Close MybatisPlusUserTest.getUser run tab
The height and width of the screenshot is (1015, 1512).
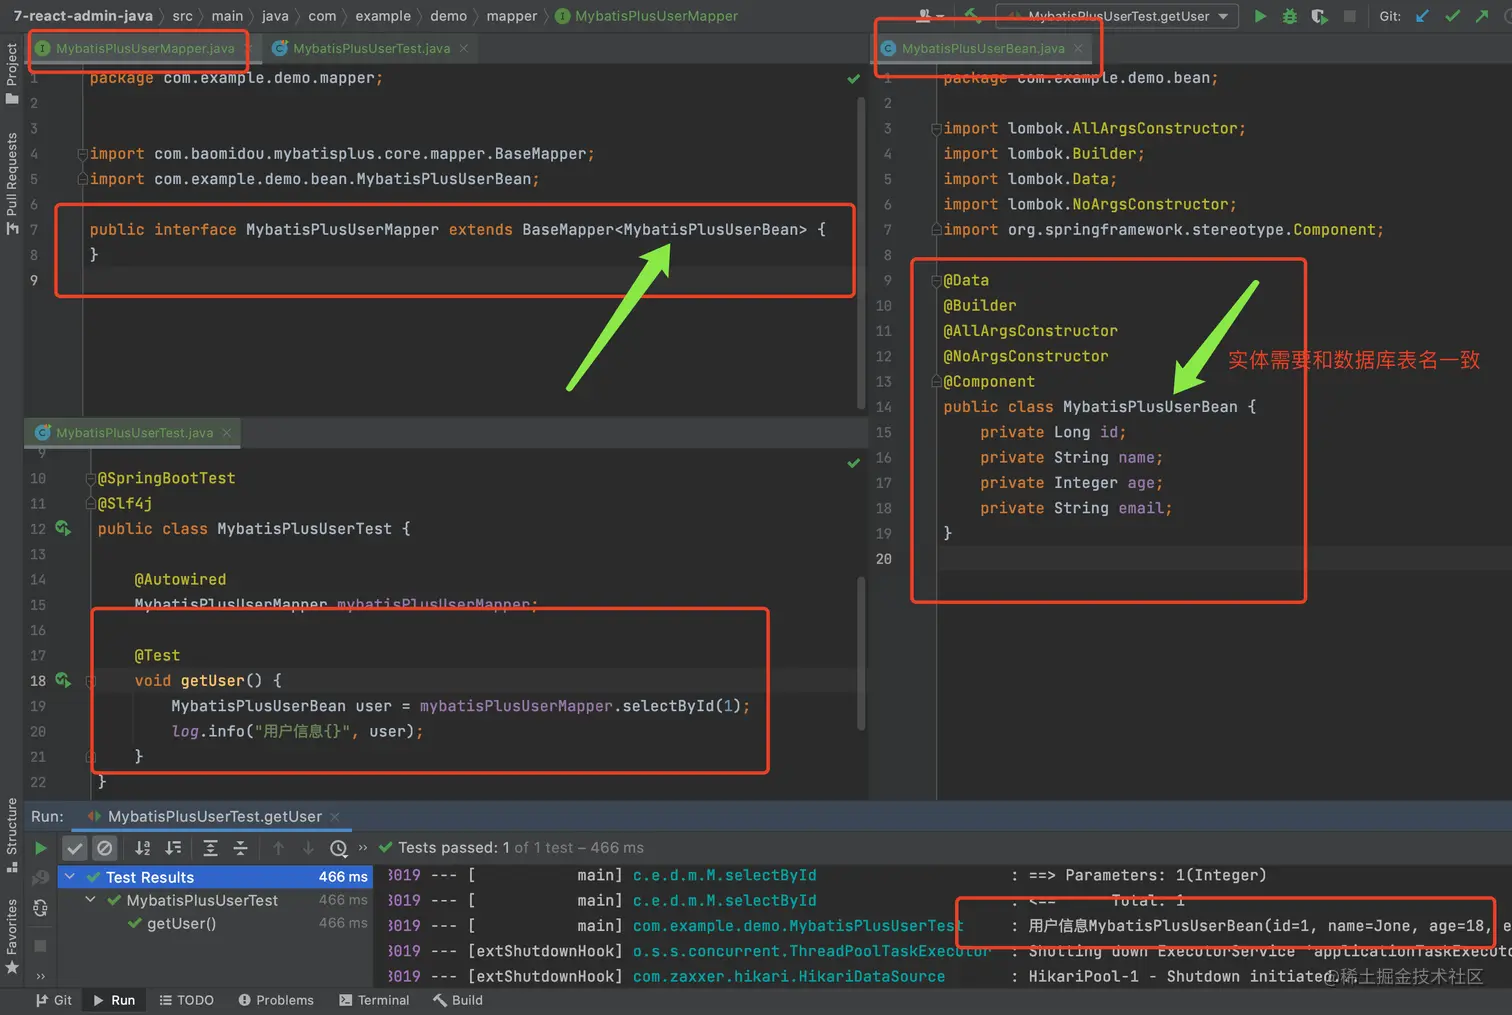pyautogui.click(x=335, y=817)
